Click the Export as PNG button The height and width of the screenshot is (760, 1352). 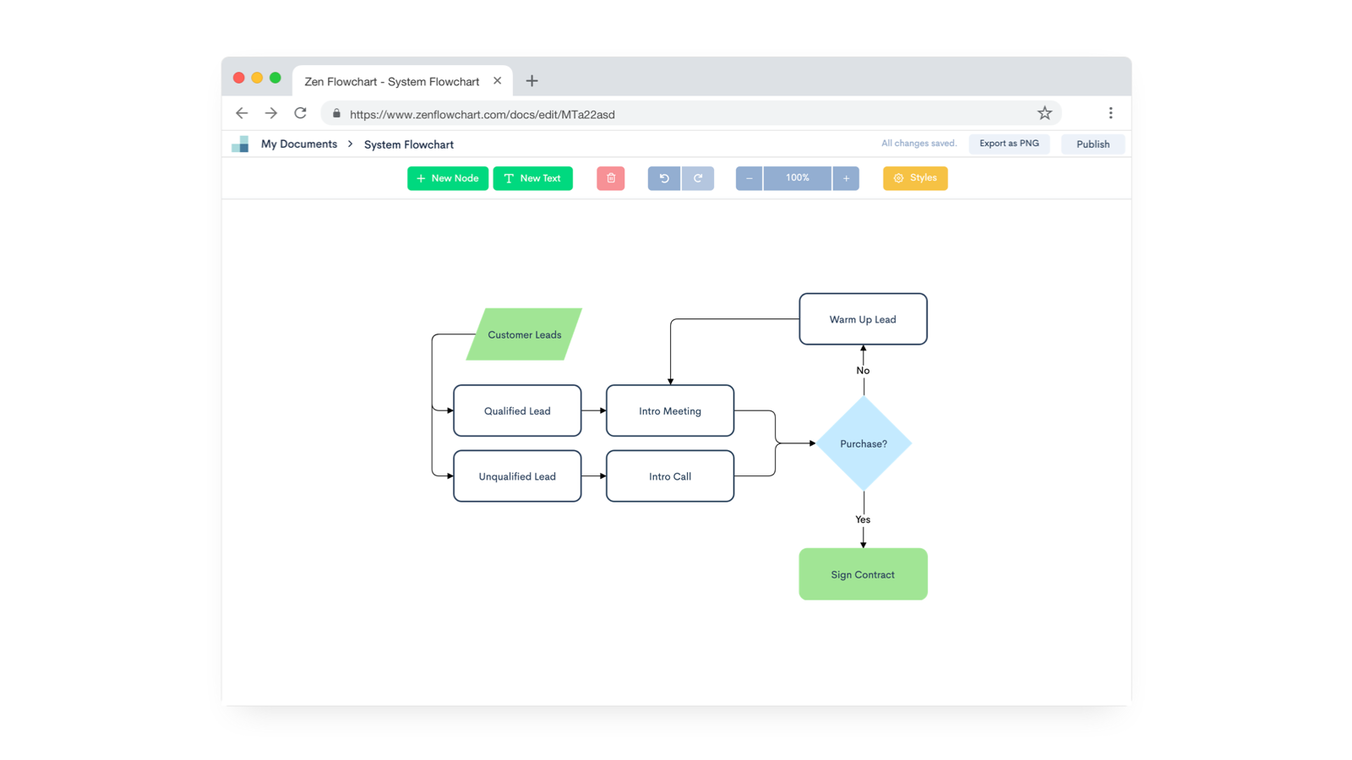coord(1009,143)
